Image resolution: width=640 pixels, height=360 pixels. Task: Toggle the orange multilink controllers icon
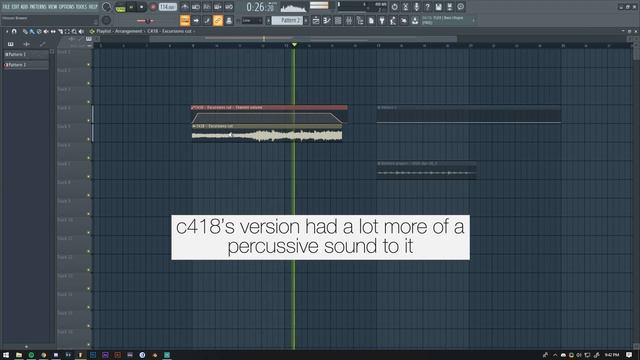tap(218, 20)
